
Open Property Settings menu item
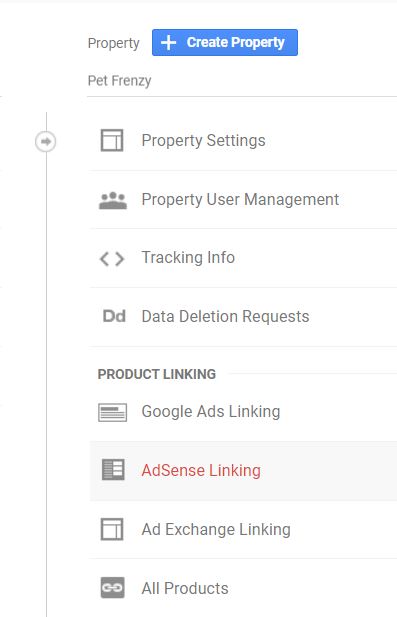(x=243, y=141)
